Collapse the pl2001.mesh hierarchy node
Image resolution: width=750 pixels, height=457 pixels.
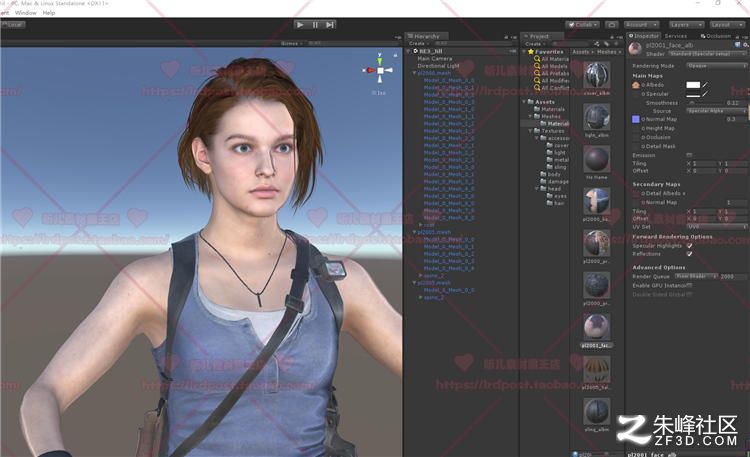tap(414, 232)
